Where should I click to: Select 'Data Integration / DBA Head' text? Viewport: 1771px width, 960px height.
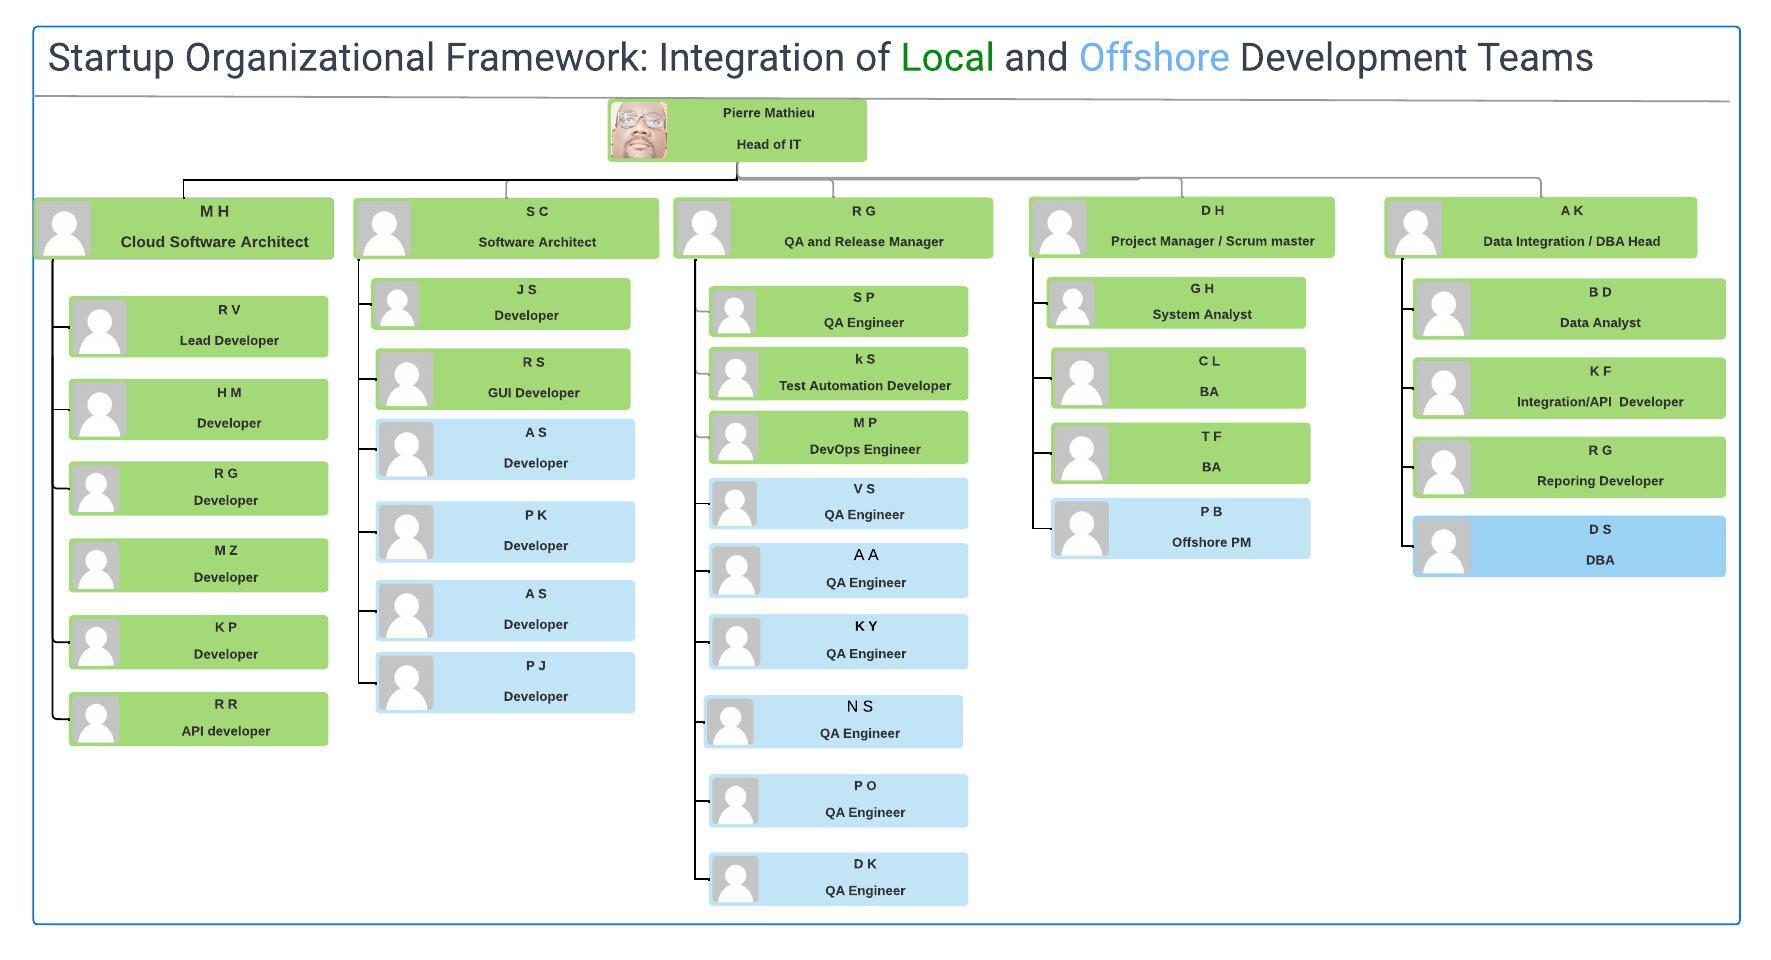tap(1571, 241)
